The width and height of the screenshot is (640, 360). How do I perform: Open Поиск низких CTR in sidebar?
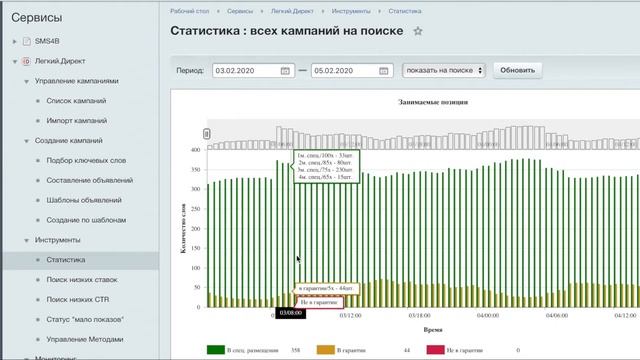[78, 300]
